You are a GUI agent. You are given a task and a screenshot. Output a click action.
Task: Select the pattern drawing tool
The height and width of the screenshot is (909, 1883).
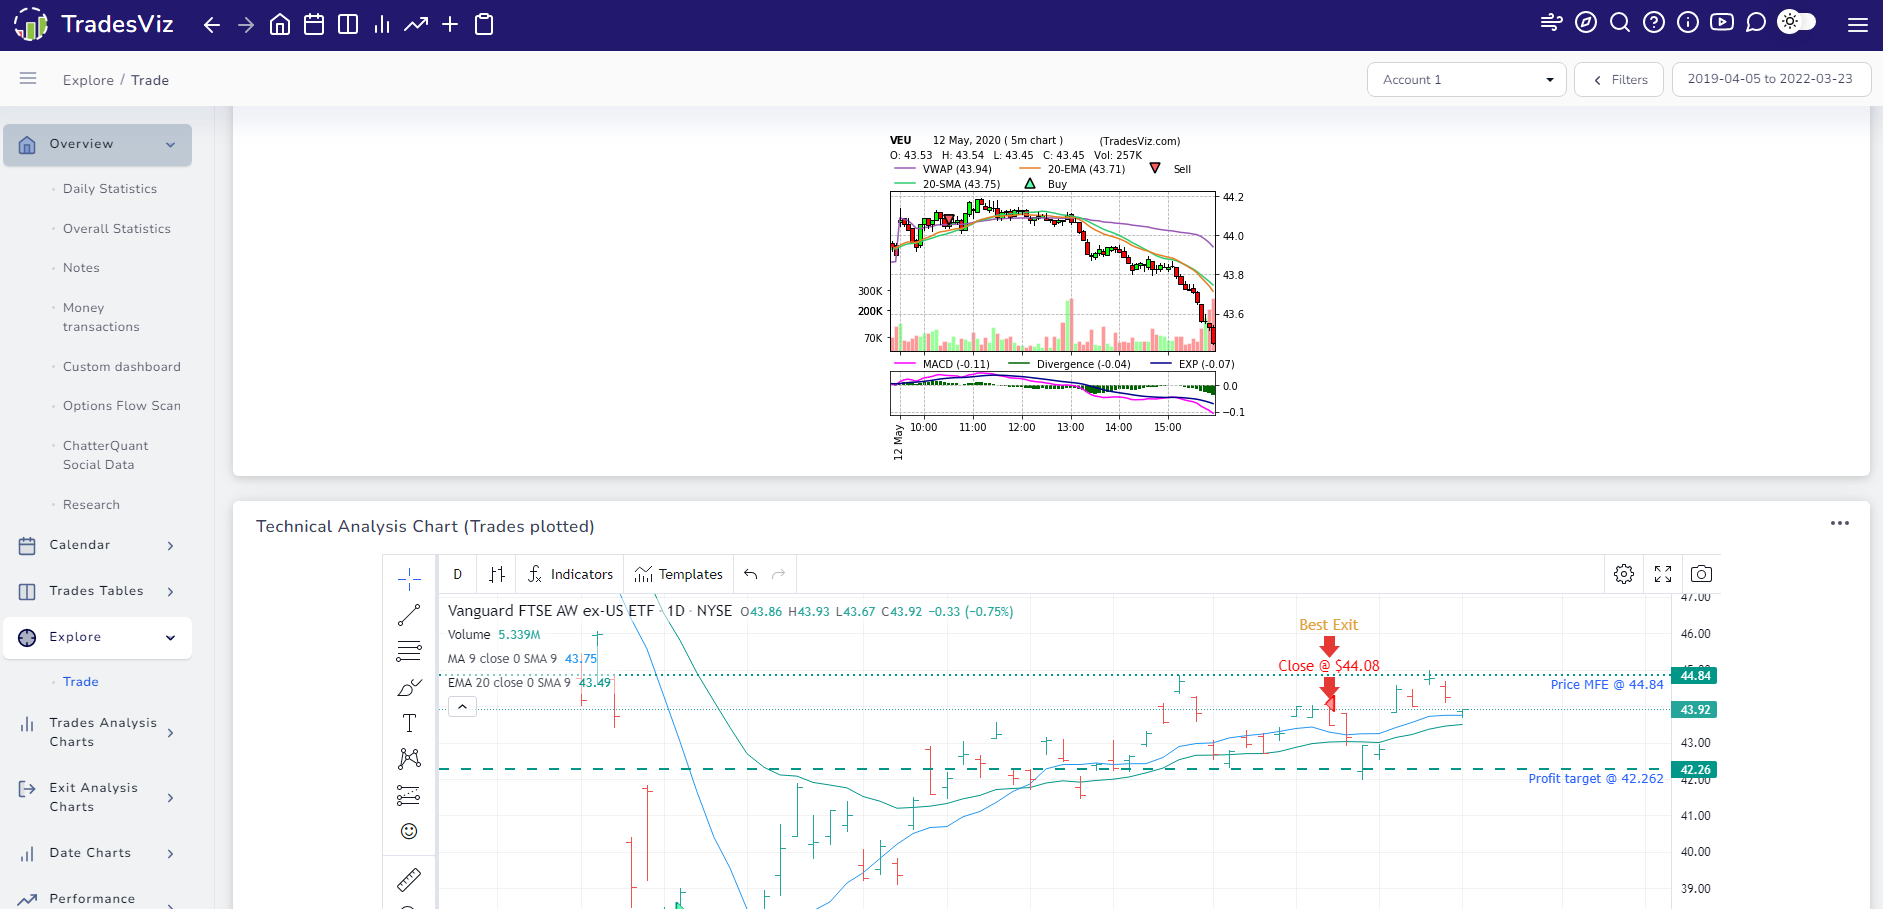point(409,759)
